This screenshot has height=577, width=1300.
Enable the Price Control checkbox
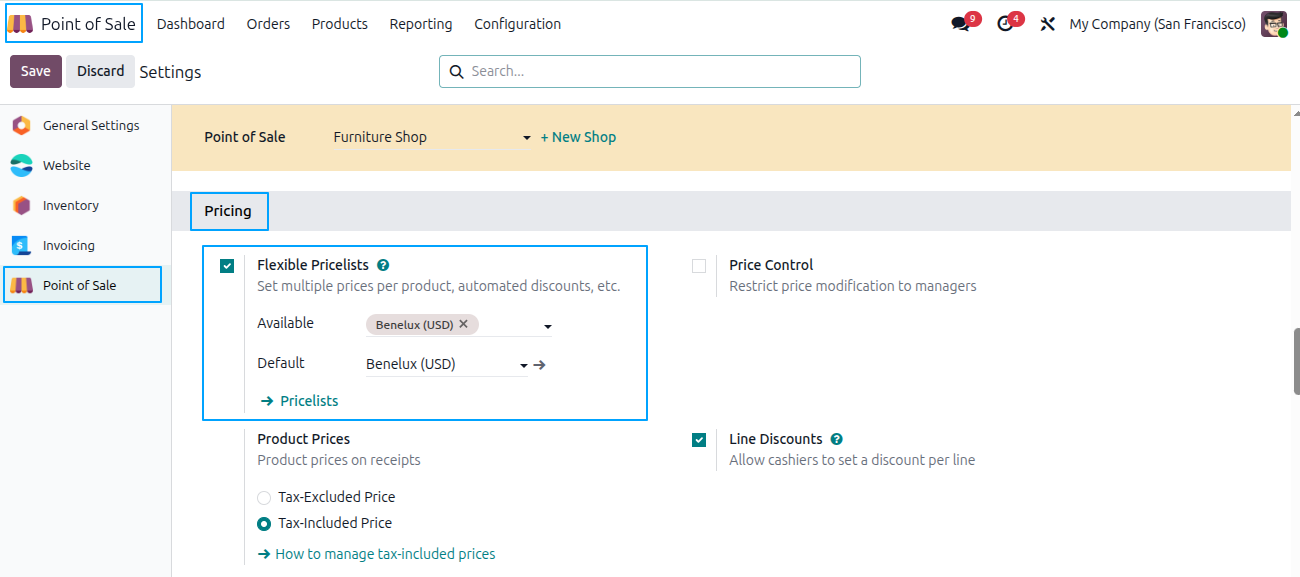pos(699,266)
